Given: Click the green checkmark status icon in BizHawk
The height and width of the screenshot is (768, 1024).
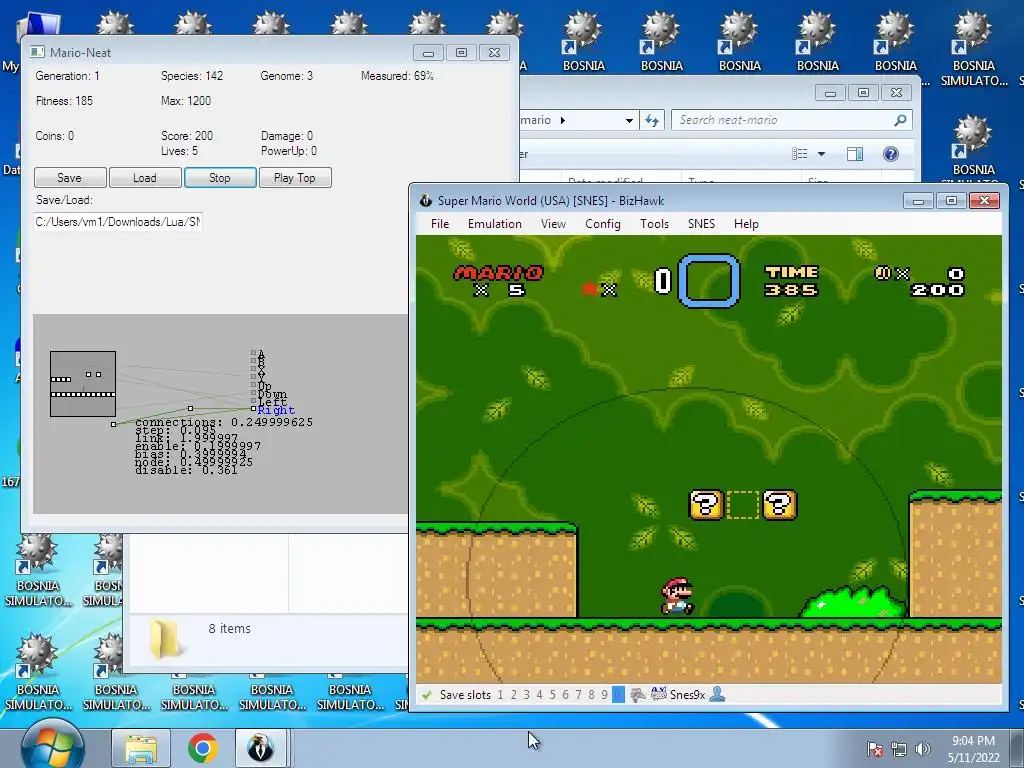Looking at the screenshot, I should (426, 695).
